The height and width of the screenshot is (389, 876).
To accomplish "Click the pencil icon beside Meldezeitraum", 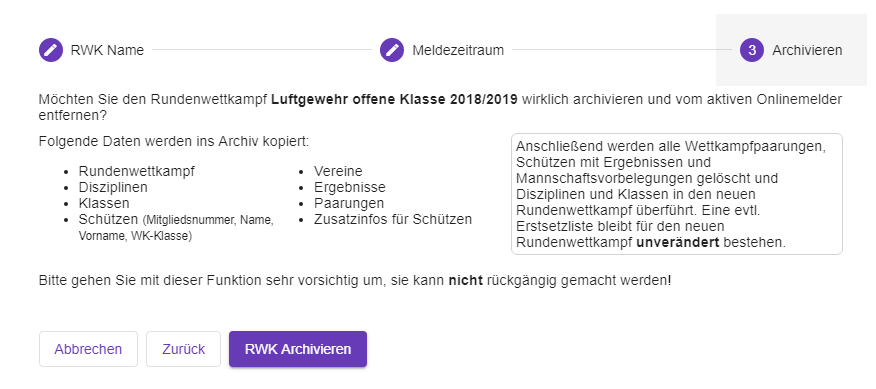I will pyautogui.click(x=392, y=50).
